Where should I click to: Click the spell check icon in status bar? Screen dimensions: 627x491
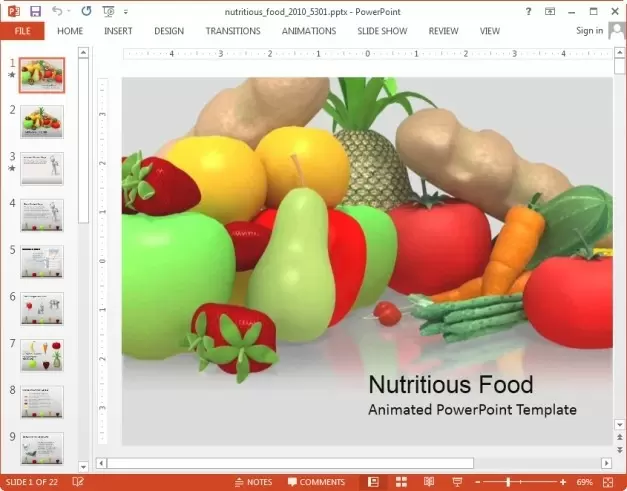[x=78, y=482]
